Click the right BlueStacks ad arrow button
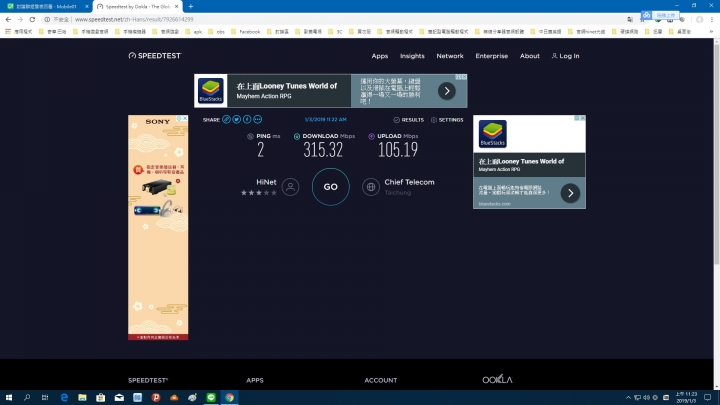 point(570,193)
